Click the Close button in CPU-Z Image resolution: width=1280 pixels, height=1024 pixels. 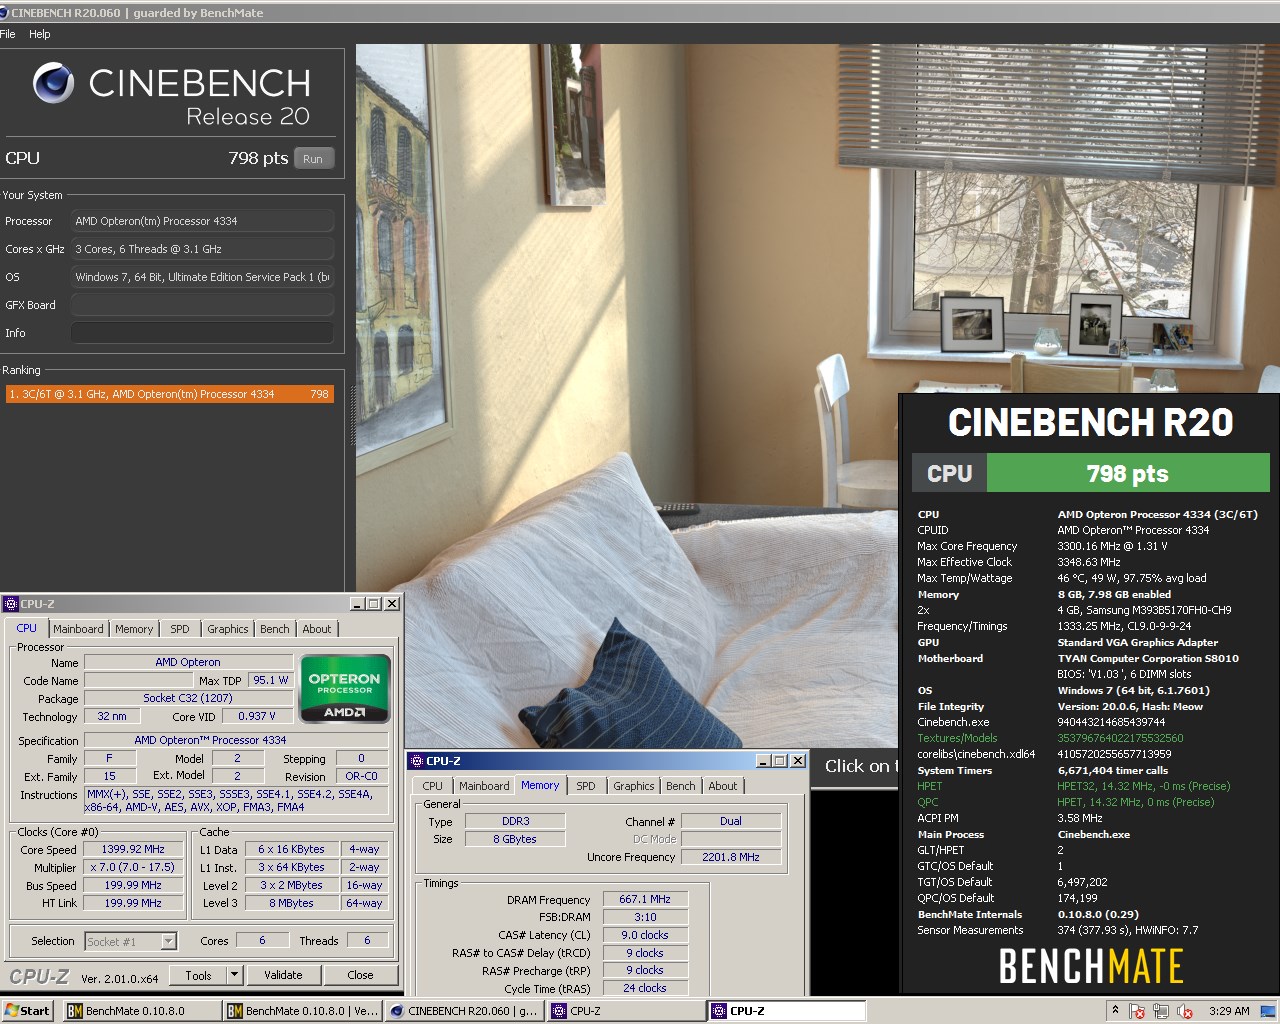(361, 975)
